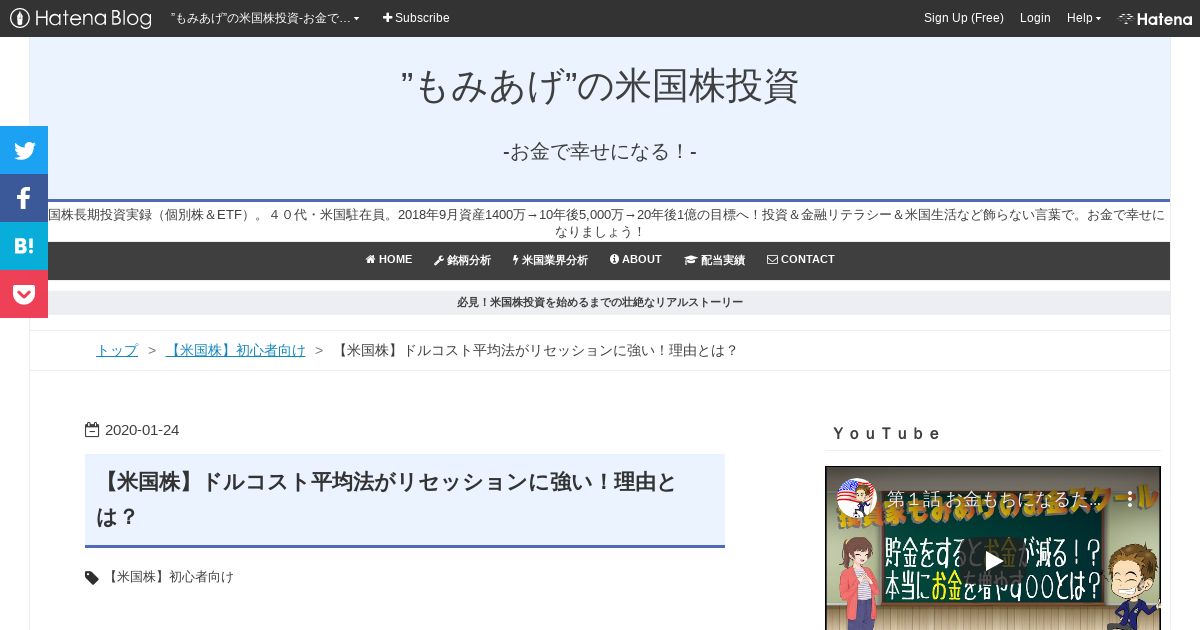
Task: Click the YouTube sidebar heading
Action: [x=887, y=434]
